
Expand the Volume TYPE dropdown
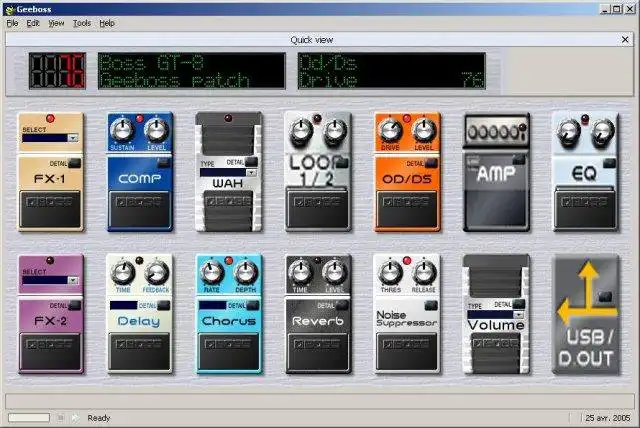[x=518, y=315]
